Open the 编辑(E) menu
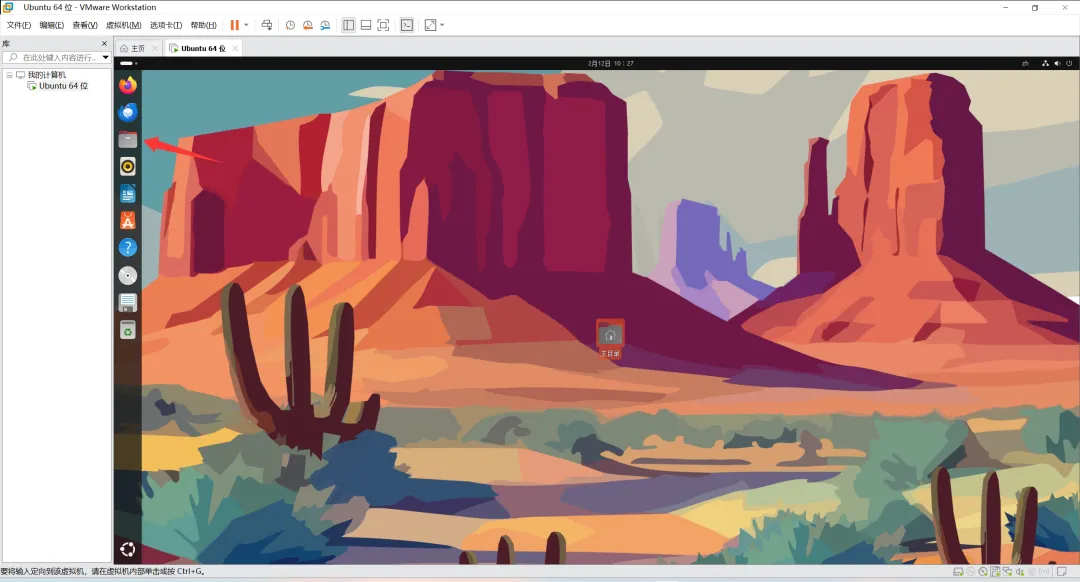This screenshot has width=1080, height=582. 52,25
